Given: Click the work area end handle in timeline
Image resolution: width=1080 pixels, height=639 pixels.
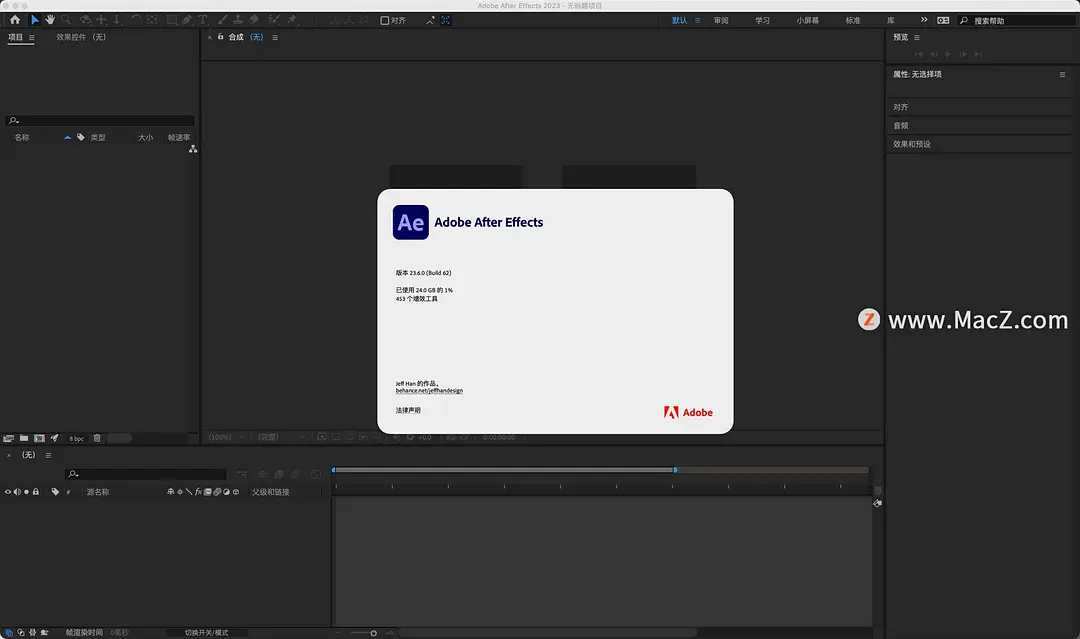Looking at the screenshot, I should point(675,470).
